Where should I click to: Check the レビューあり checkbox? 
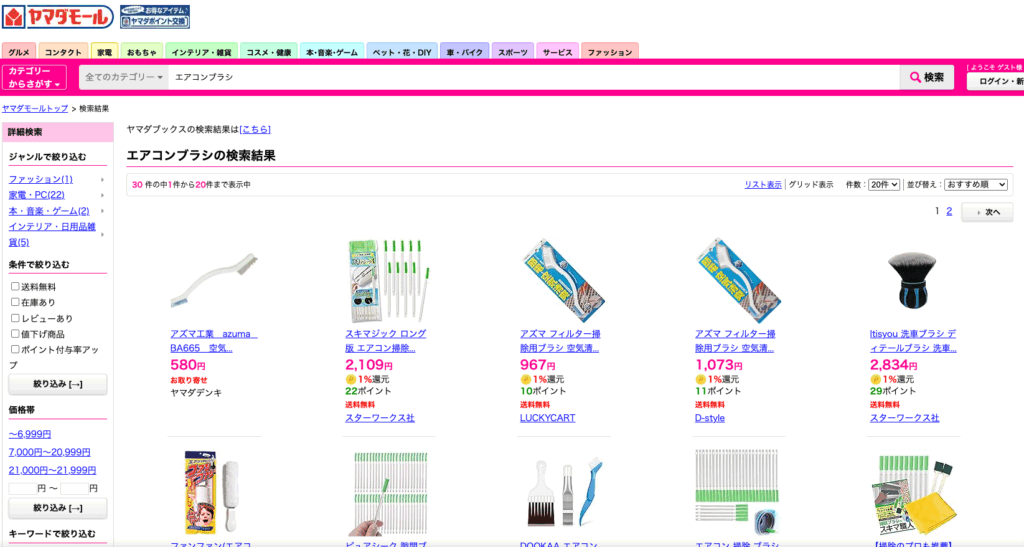pos(15,318)
